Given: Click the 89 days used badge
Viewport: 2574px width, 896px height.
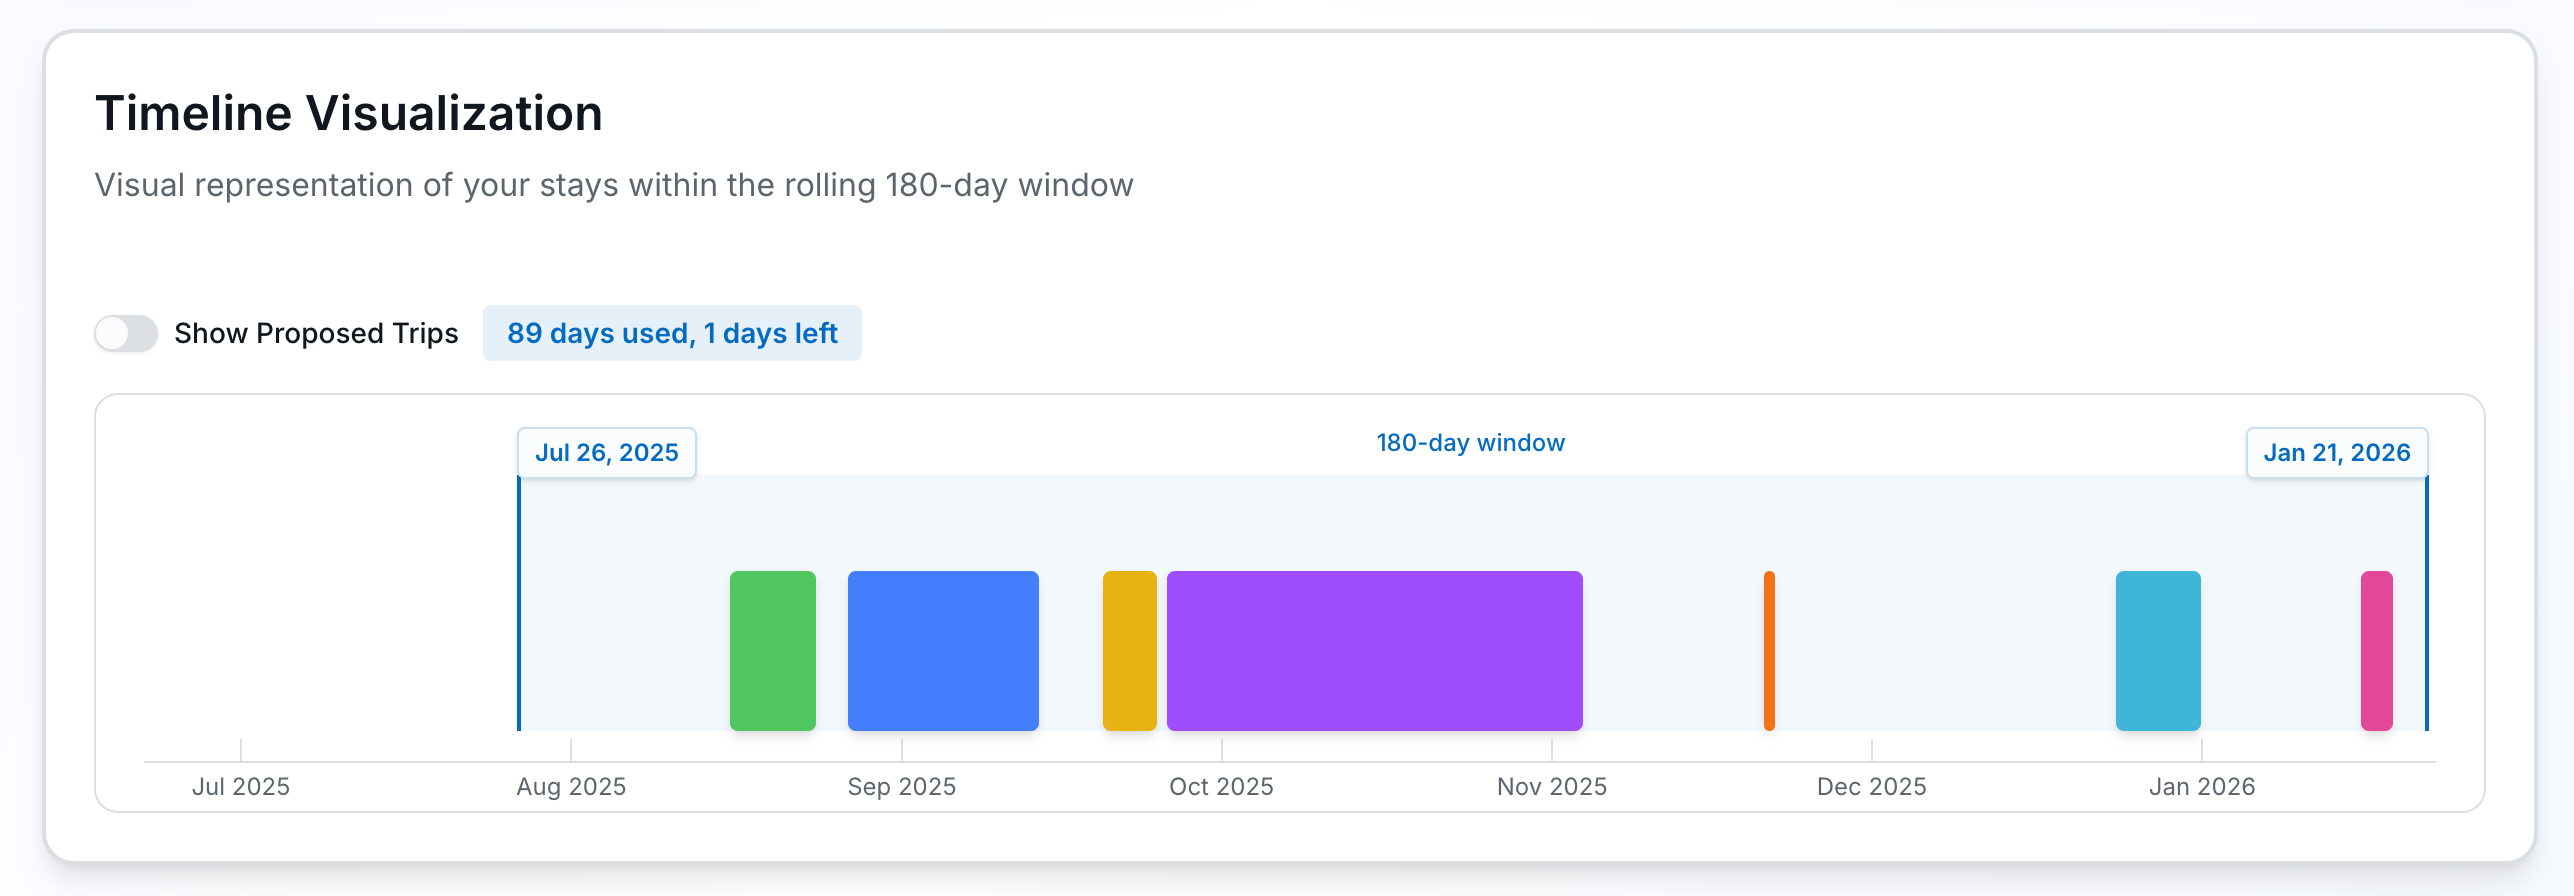Looking at the screenshot, I should tap(672, 333).
